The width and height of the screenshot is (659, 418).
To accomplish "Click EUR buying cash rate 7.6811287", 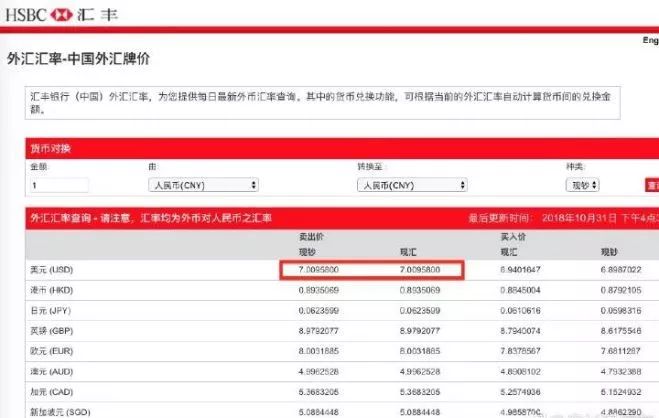I will [621, 351].
